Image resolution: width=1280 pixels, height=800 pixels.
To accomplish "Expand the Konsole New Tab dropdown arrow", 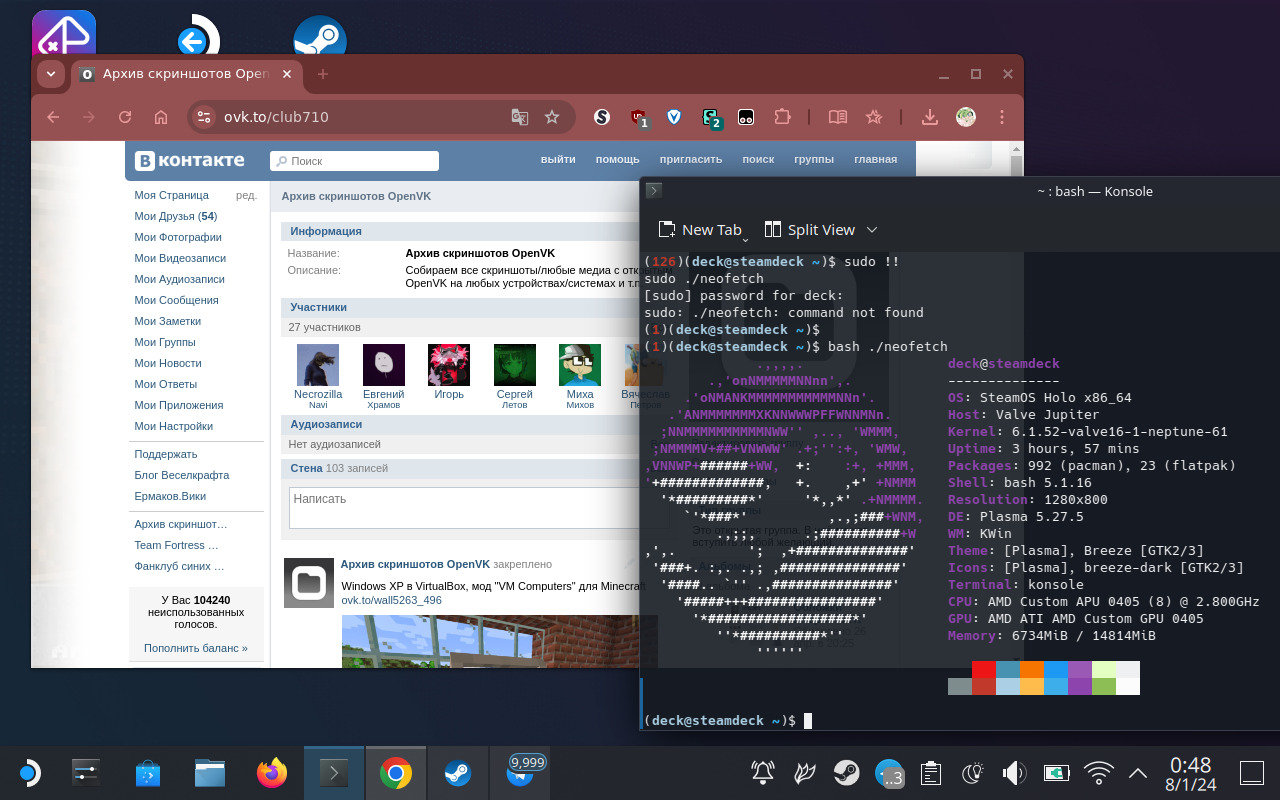I will [x=746, y=238].
